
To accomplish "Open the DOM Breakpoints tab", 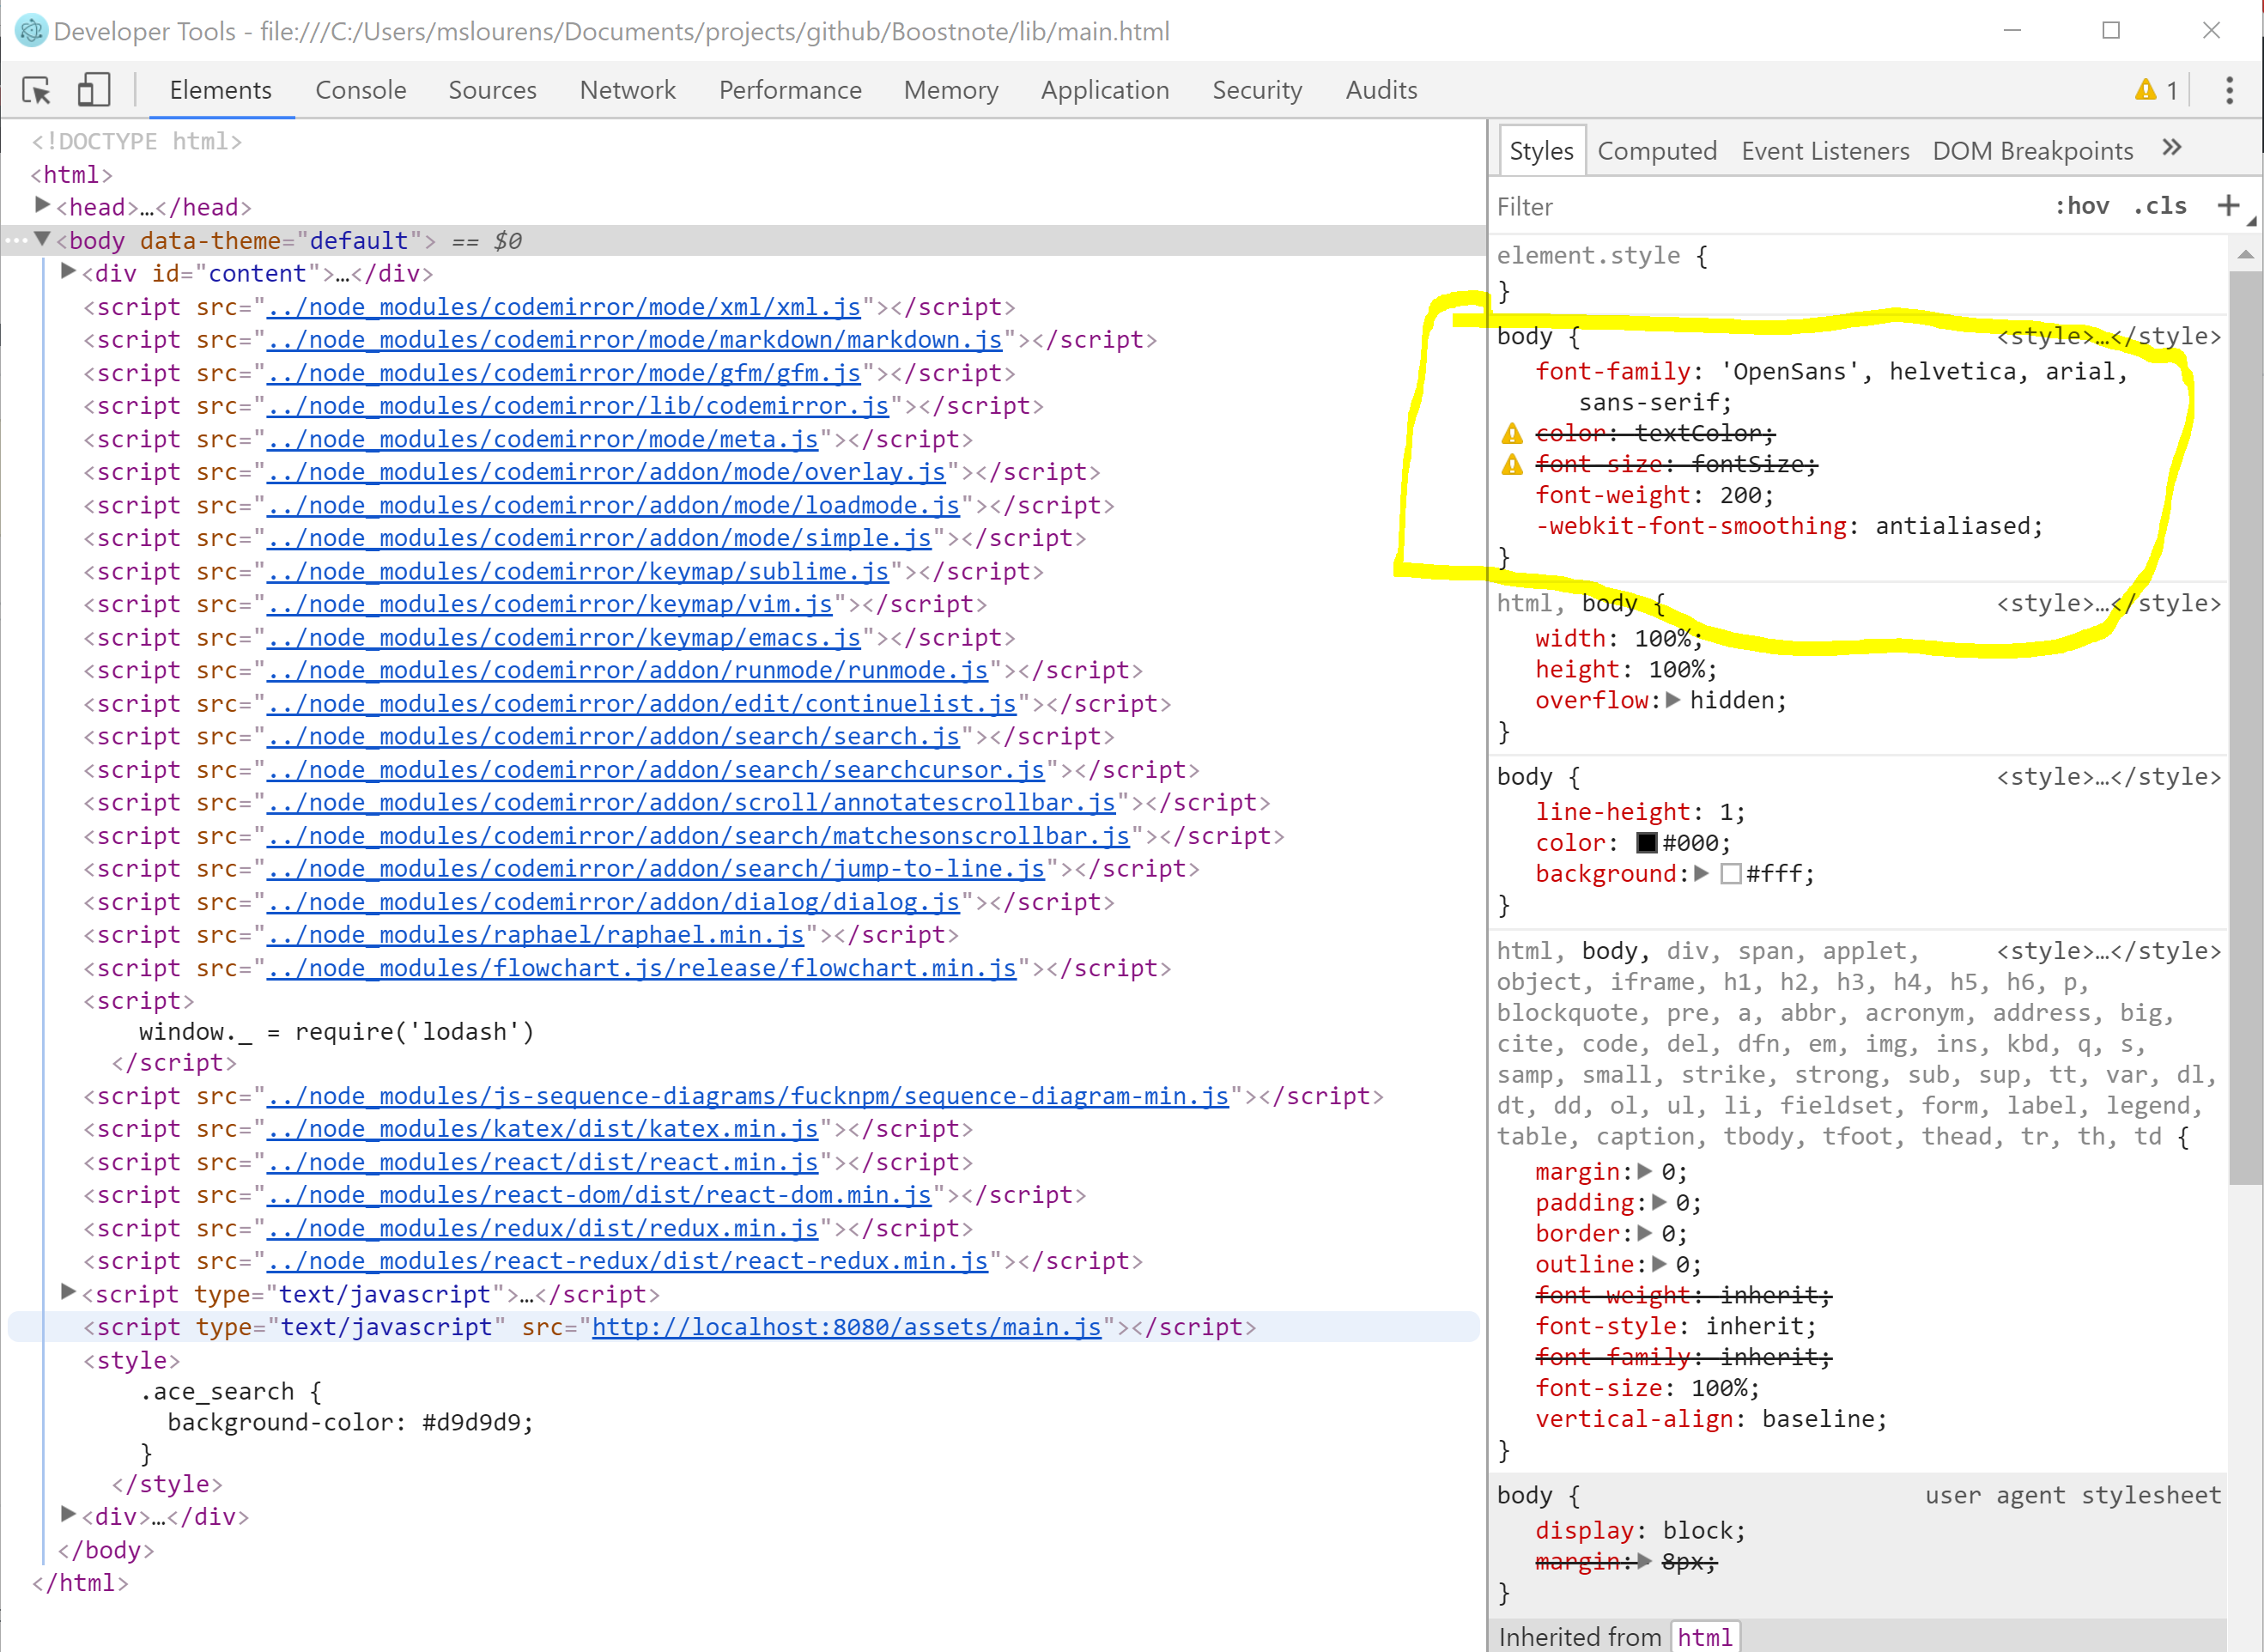I will pos(2033,151).
